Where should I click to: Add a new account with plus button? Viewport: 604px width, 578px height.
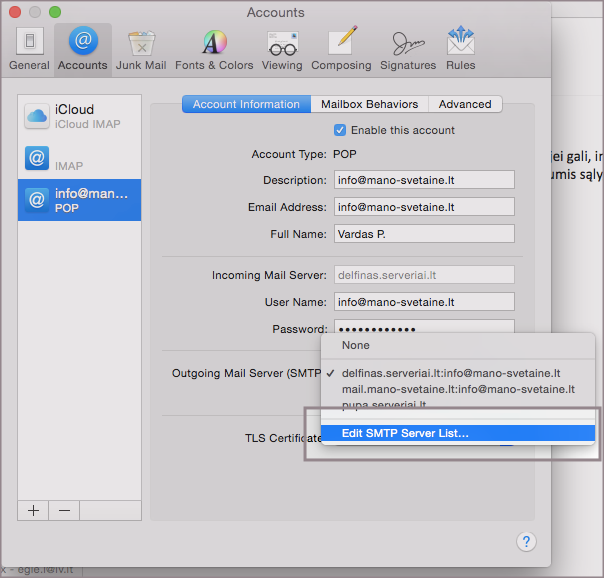click(x=33, y=510)
